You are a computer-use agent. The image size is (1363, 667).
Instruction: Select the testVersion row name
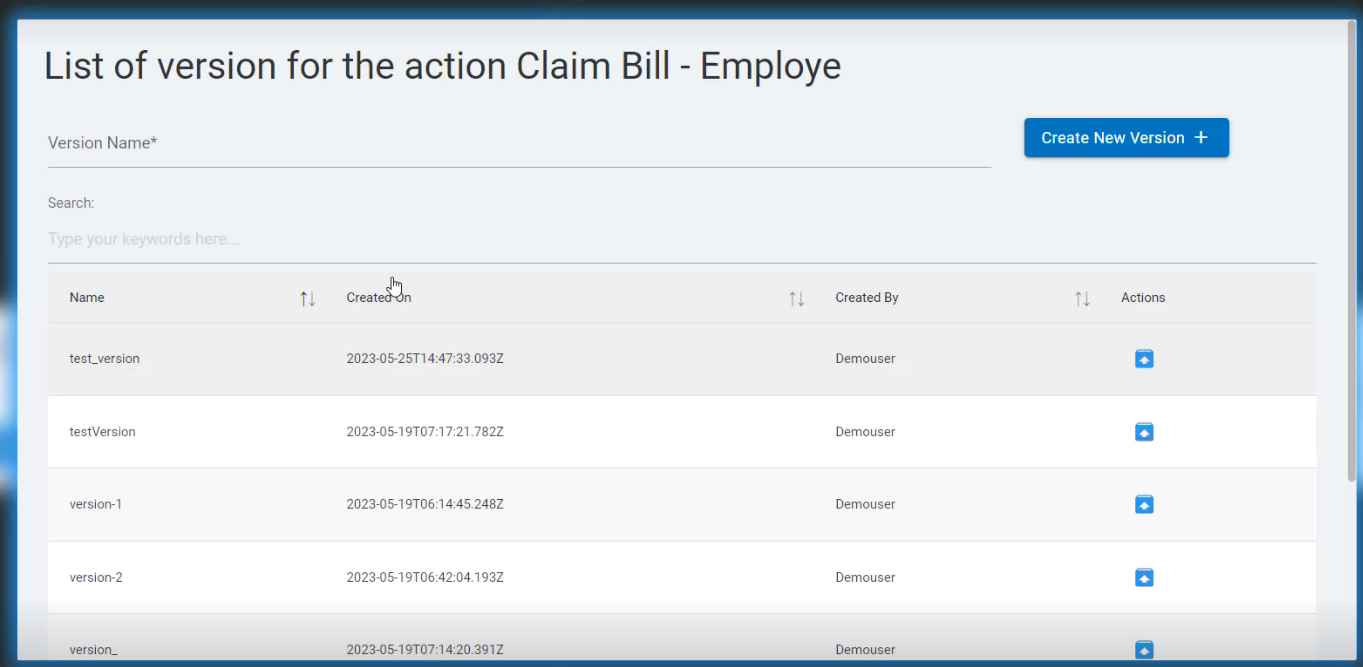pyautogui.click(x=102, y=432)
